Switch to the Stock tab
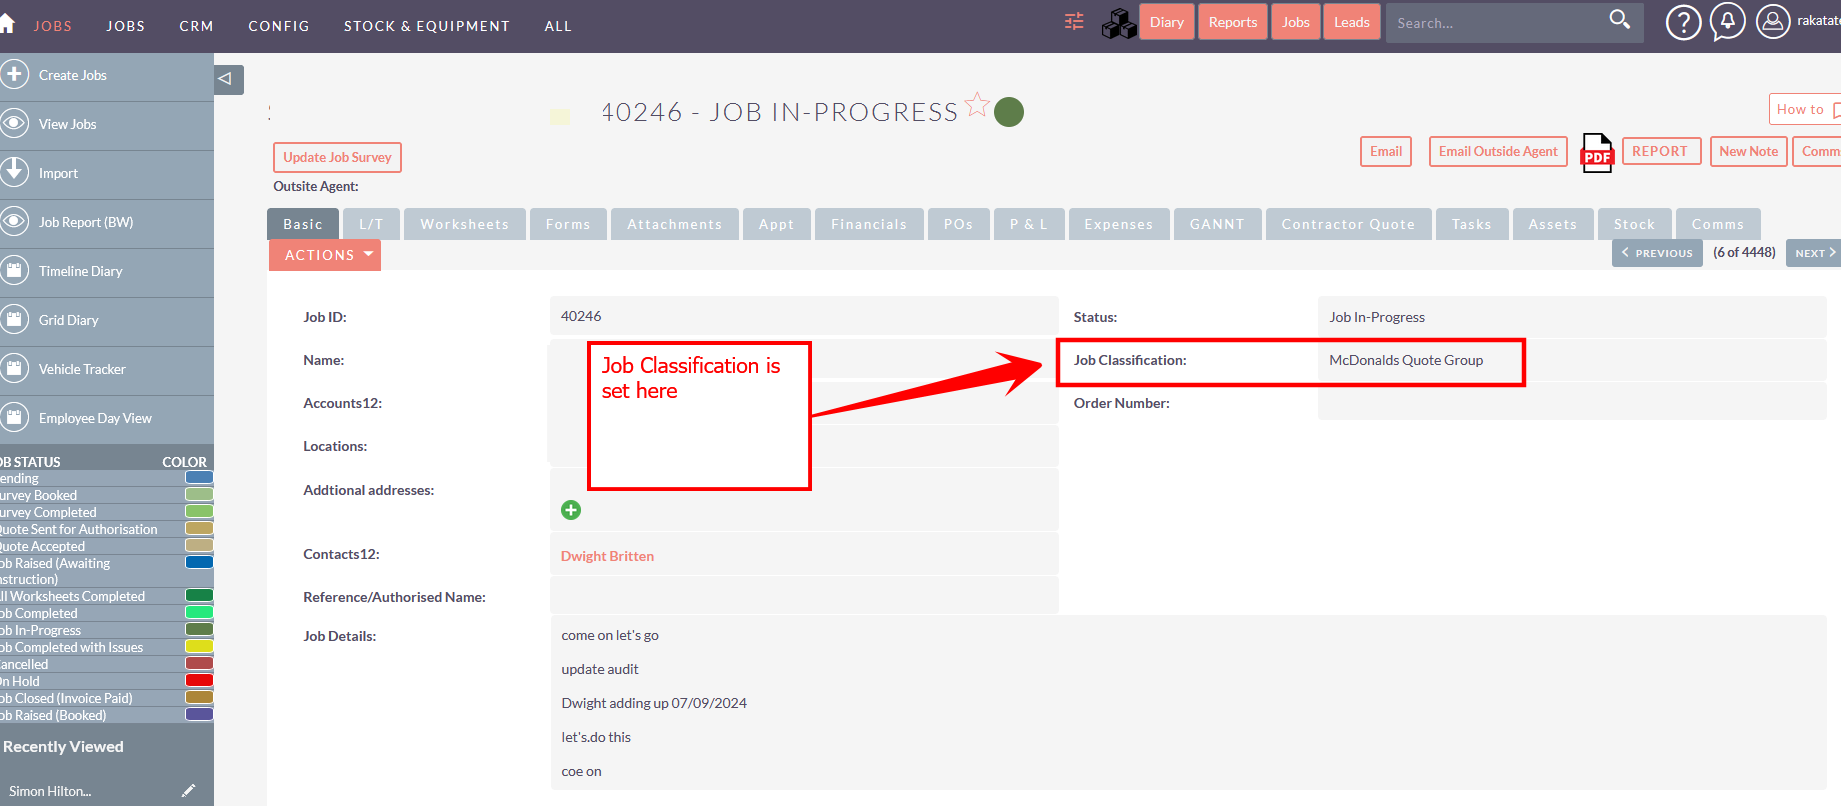Viewport: 1841px width, 806px height. pos(1635,224)
